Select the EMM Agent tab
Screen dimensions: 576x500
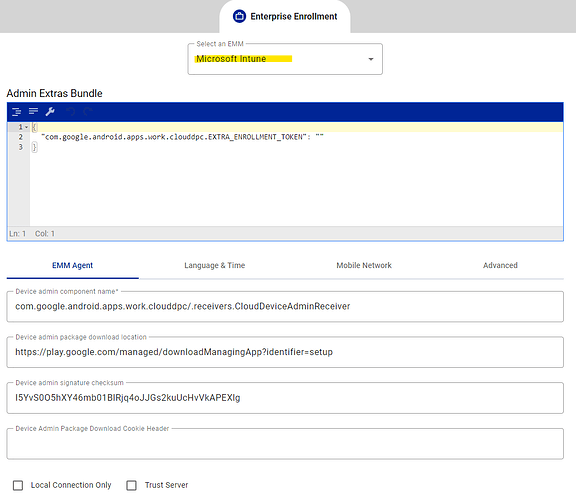pos(72,265)
